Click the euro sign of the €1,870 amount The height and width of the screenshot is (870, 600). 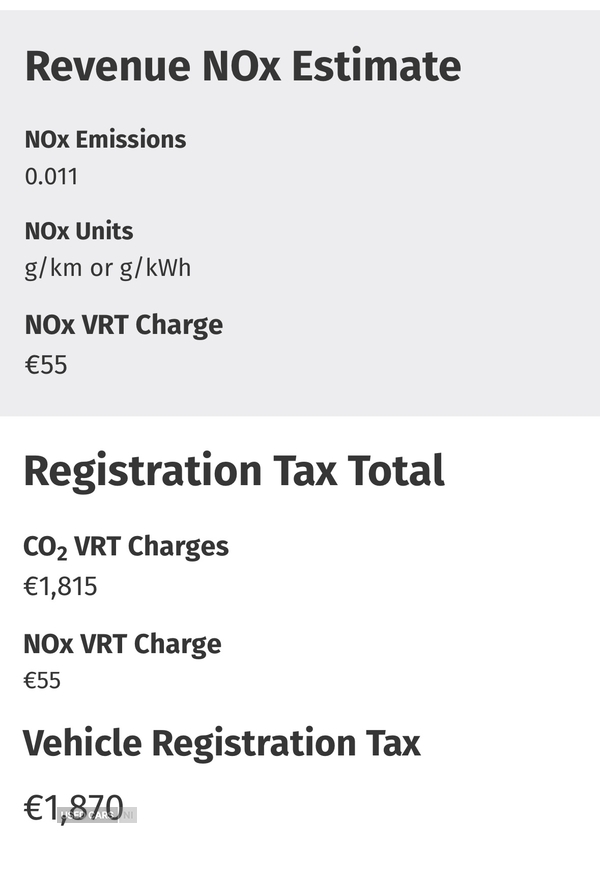coord(33,808)
